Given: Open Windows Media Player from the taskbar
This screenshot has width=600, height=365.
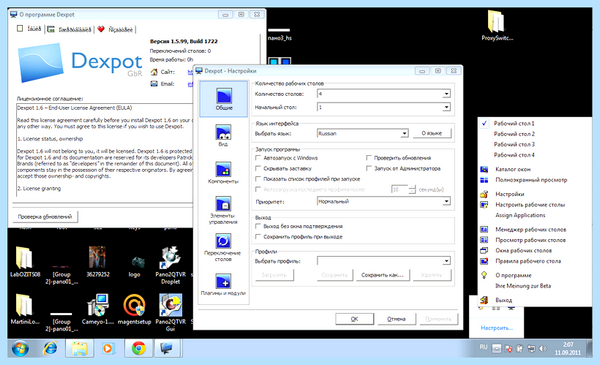Looking at the screenshot, I should [x=108, y=349].
